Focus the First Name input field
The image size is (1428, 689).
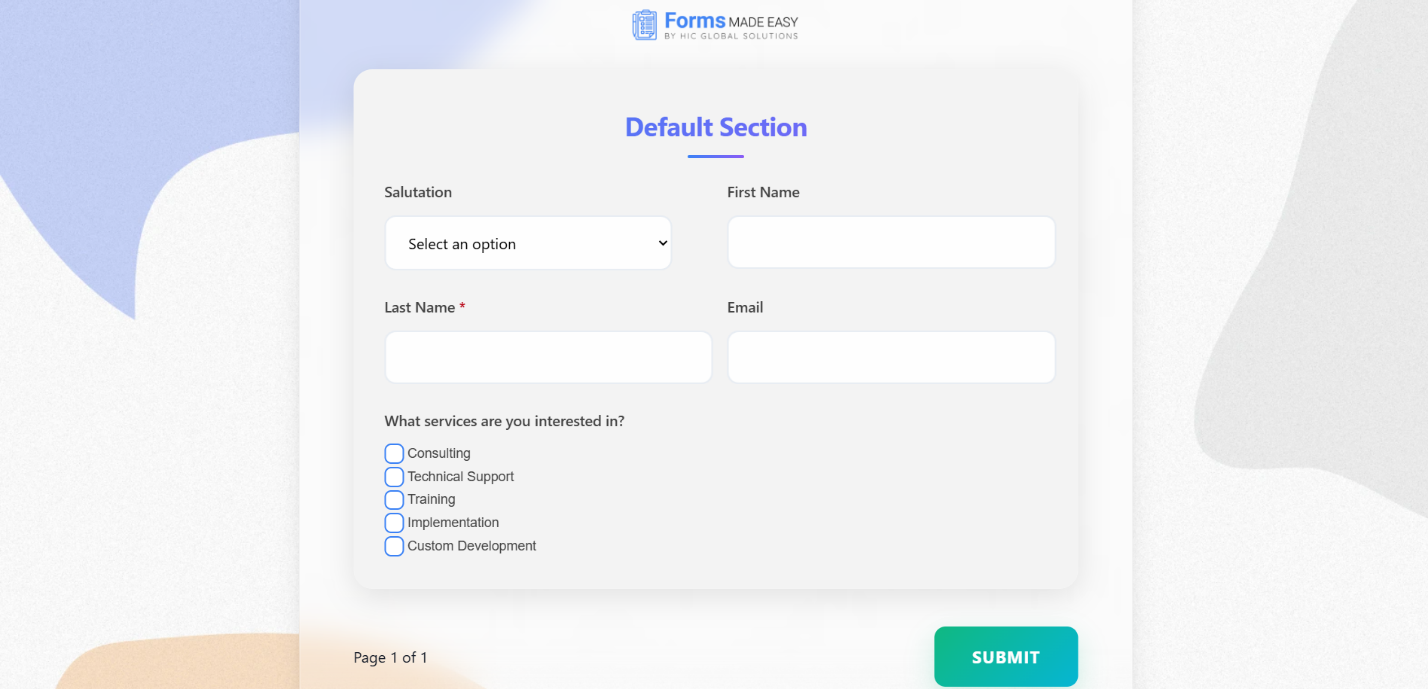(891, 243)
